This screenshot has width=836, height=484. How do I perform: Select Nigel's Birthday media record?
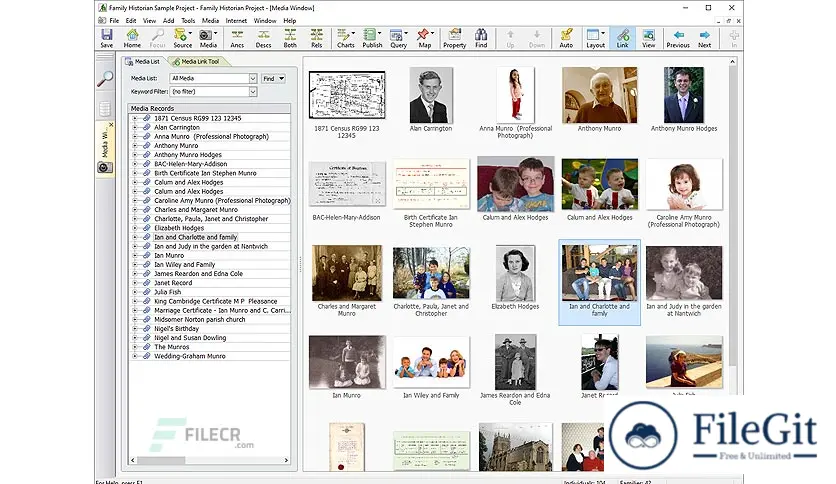(x=176, y=328)
